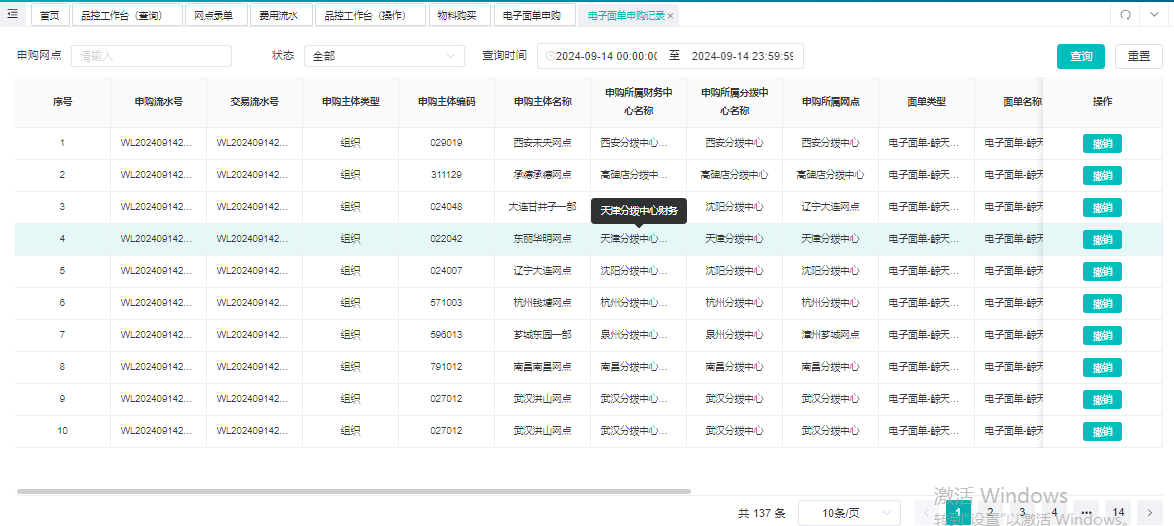Focus the 申购网点 input field

(x=151, y=56)
